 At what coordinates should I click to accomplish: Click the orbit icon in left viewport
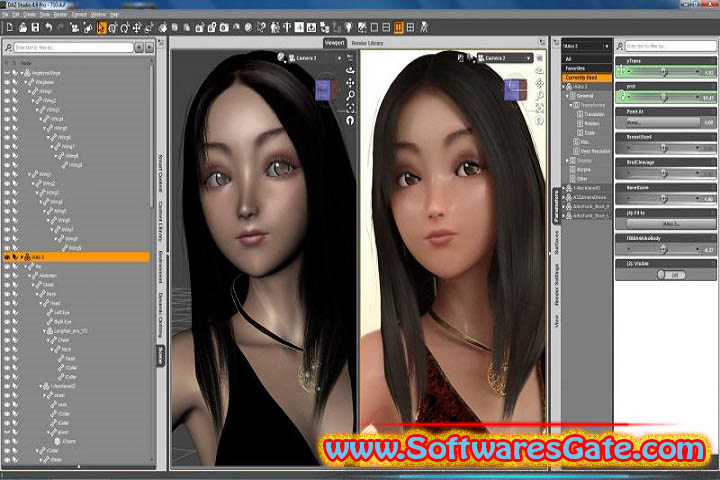pos(350,70)
